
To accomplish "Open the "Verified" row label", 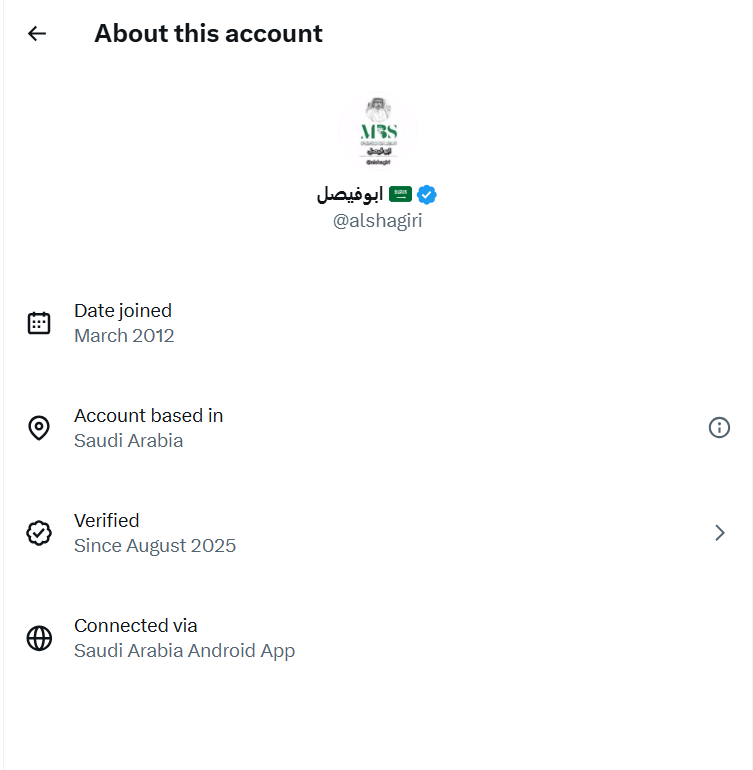I will click(x=107, y=521).
